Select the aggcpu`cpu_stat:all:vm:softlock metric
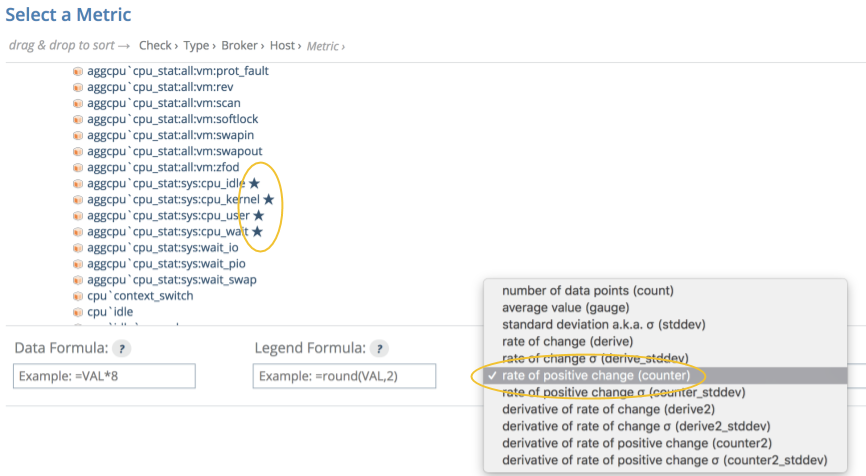The height and width of the screenshot is (476, 866). point(172,119)
